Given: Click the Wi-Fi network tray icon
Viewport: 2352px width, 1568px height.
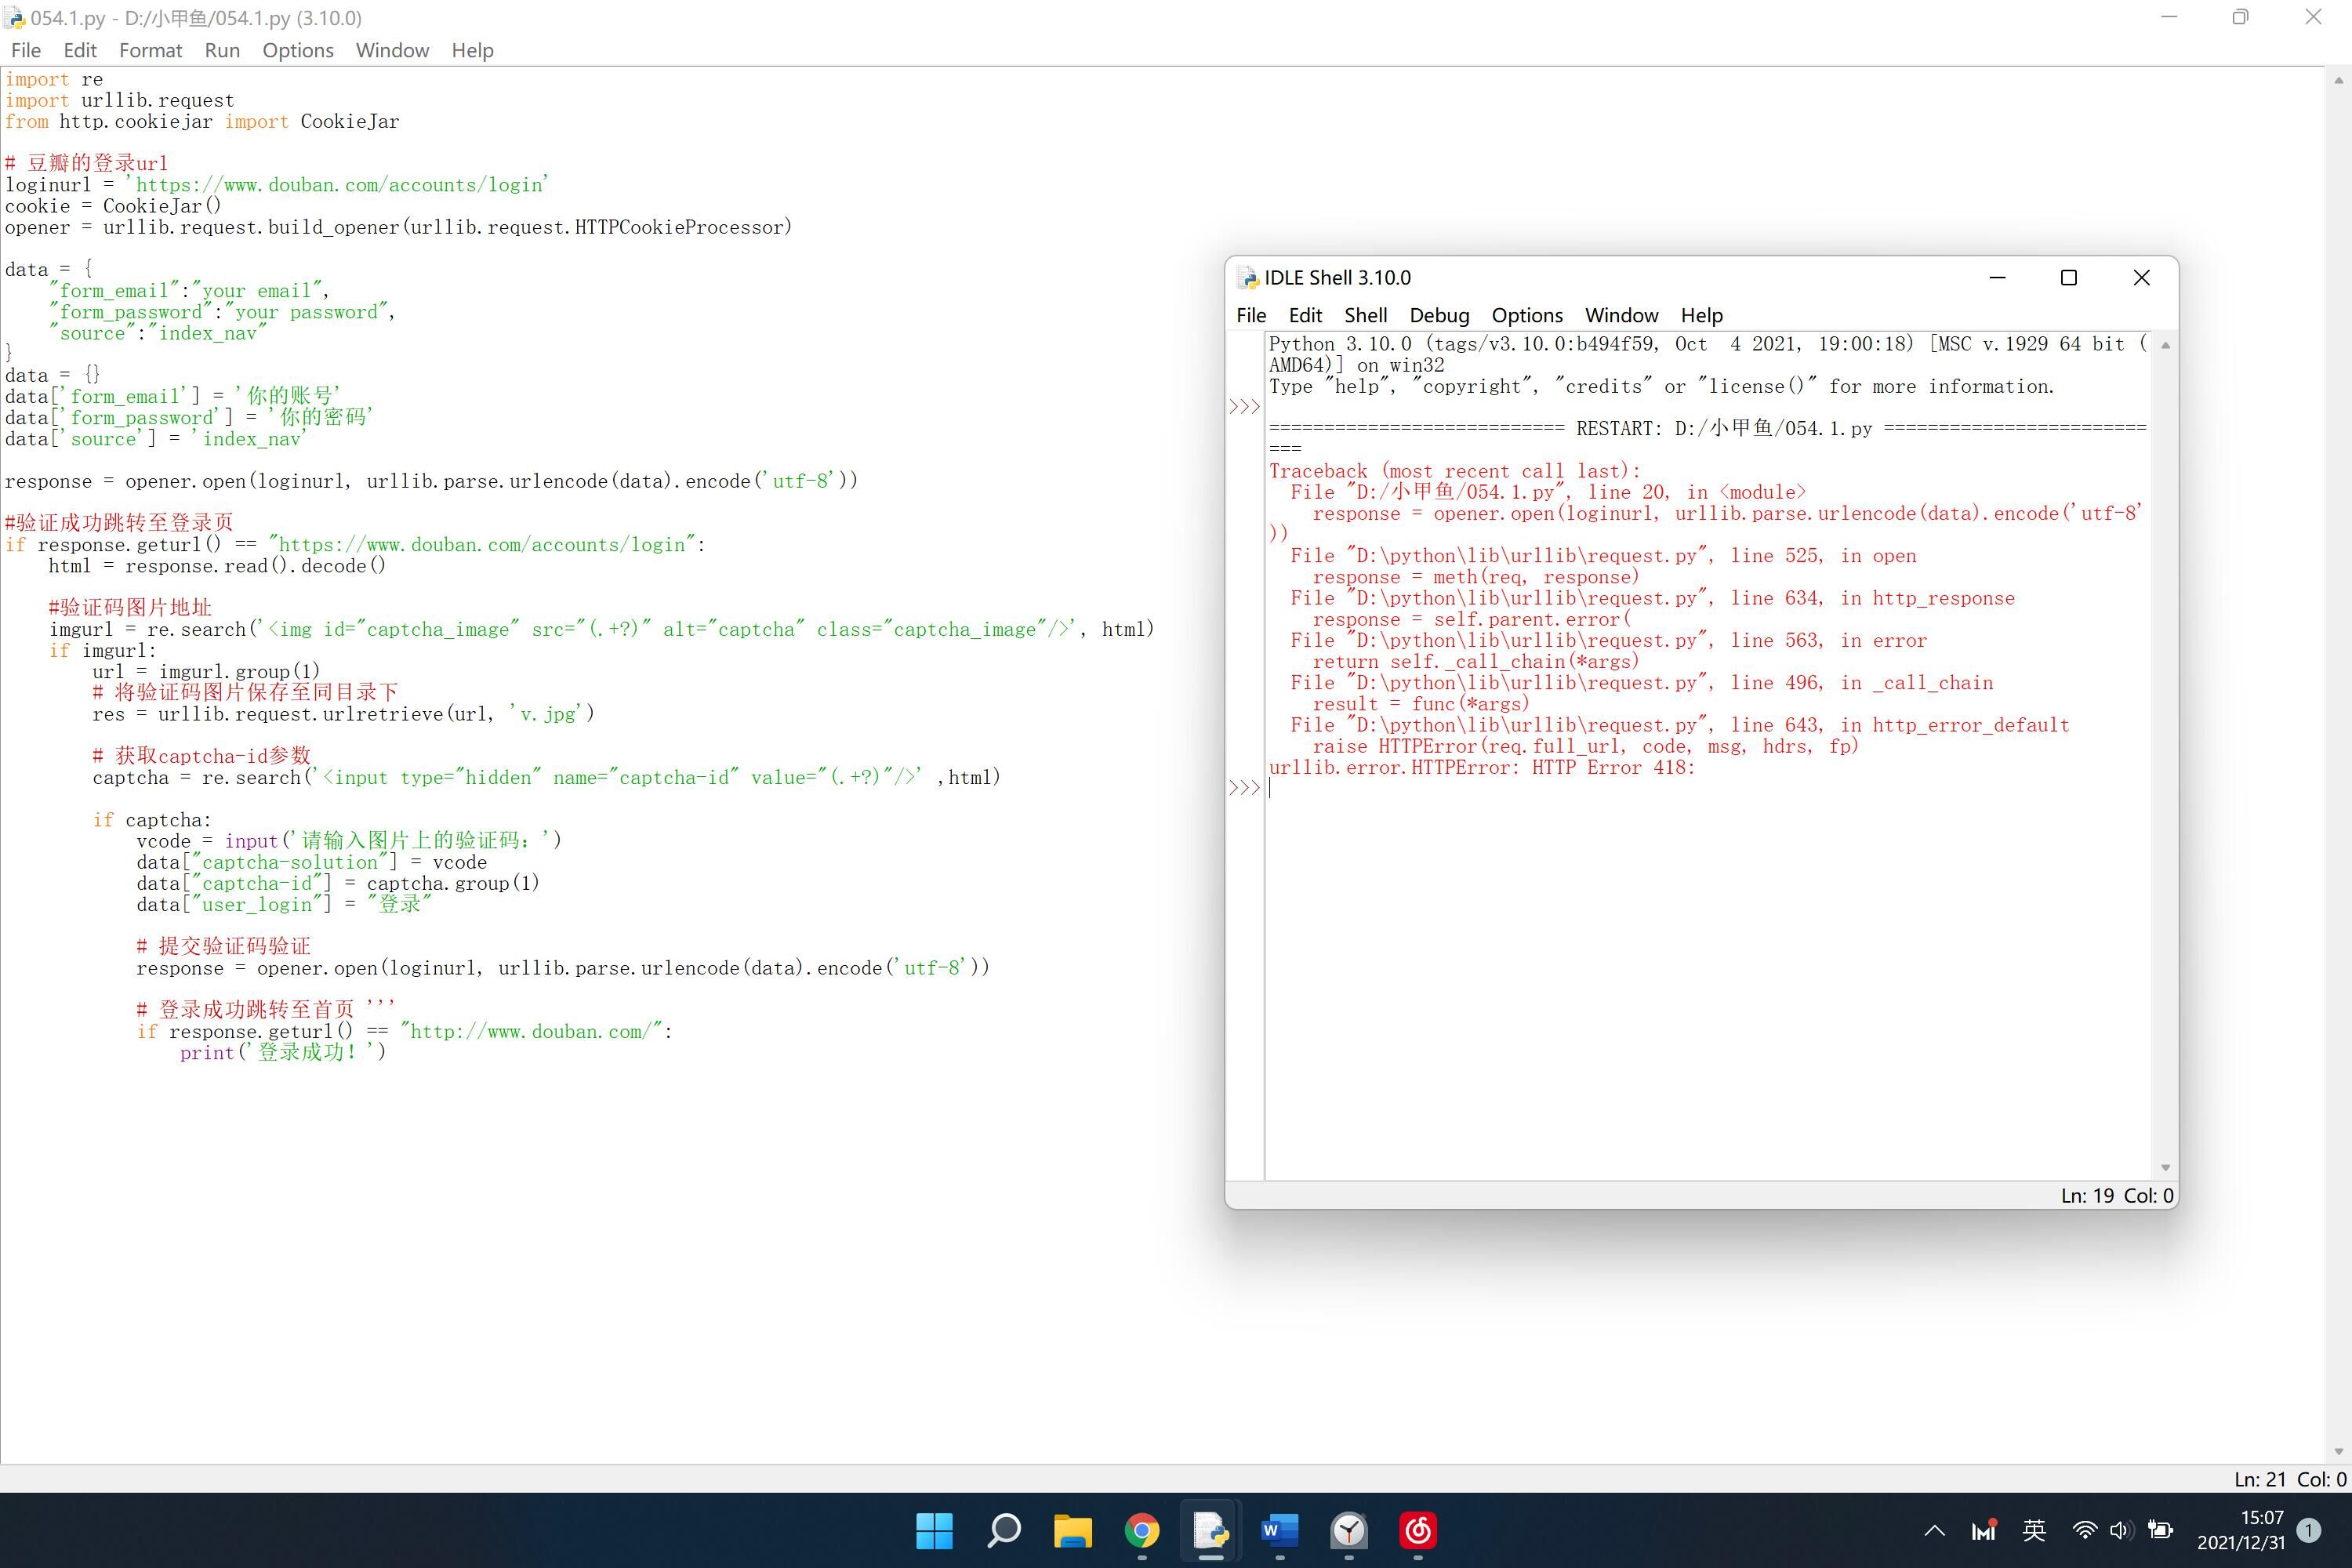Looking at the screenshot, I should (x=2084, y=1530).
